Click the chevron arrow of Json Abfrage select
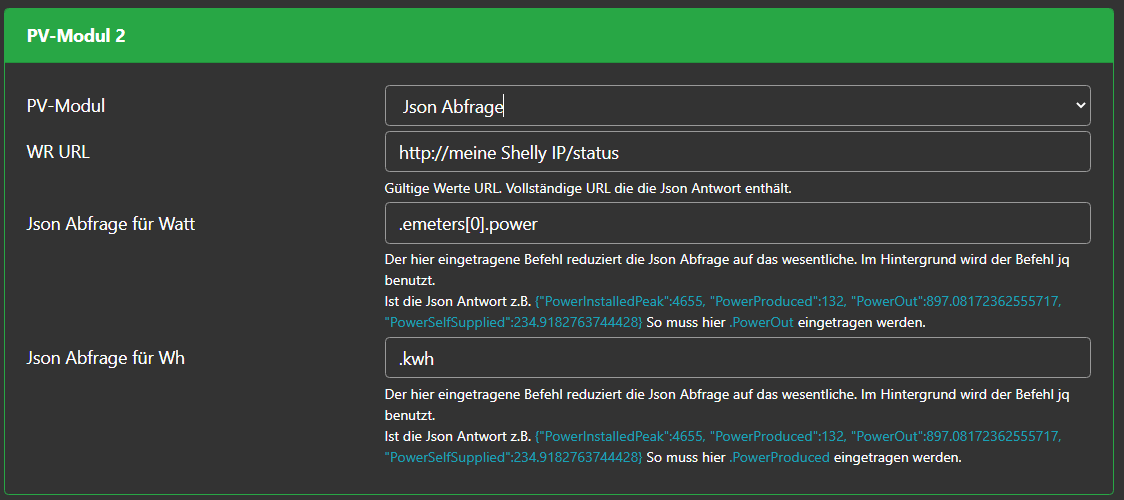1124x500 pixels. coord(1079,105)
